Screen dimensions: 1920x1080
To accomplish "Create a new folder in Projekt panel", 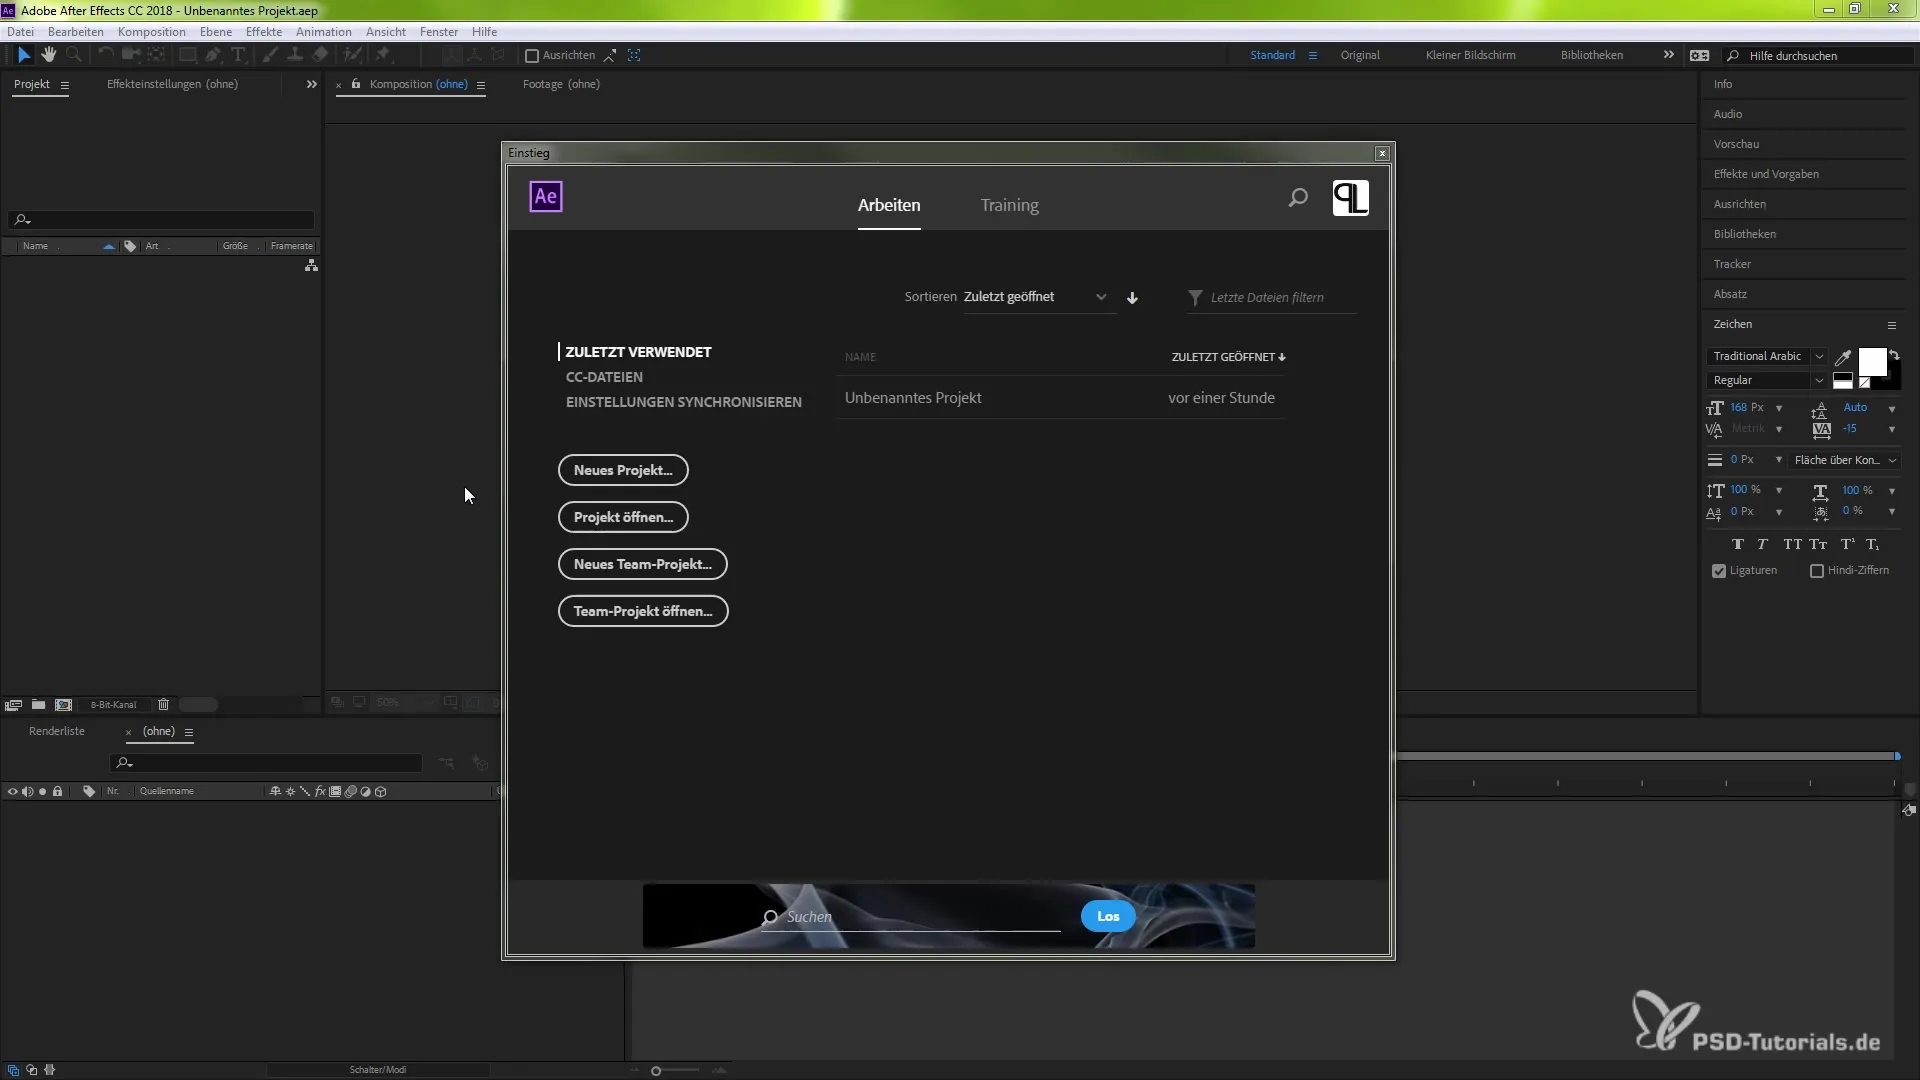I will coord(38,705).
